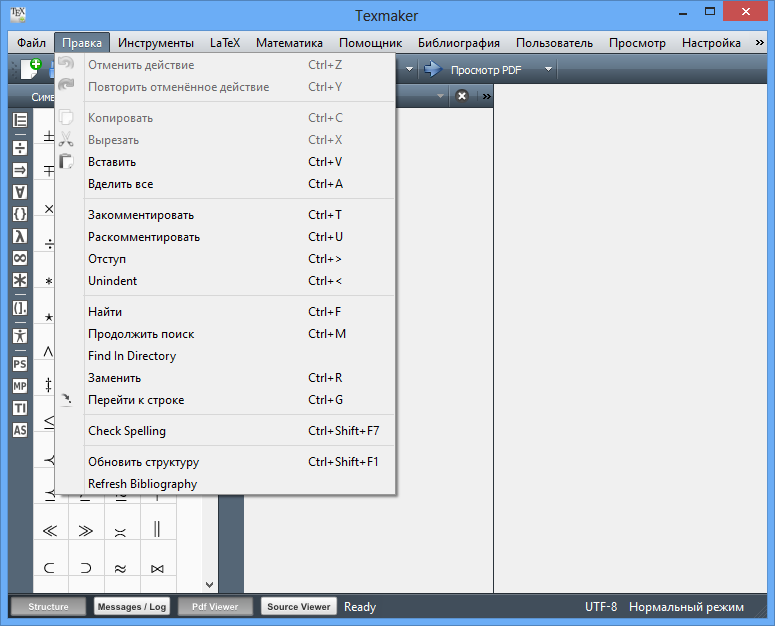The height and width of the screenshot is (626, 775).
Task: Open the document list dropdown arrow
Action: 440,96
